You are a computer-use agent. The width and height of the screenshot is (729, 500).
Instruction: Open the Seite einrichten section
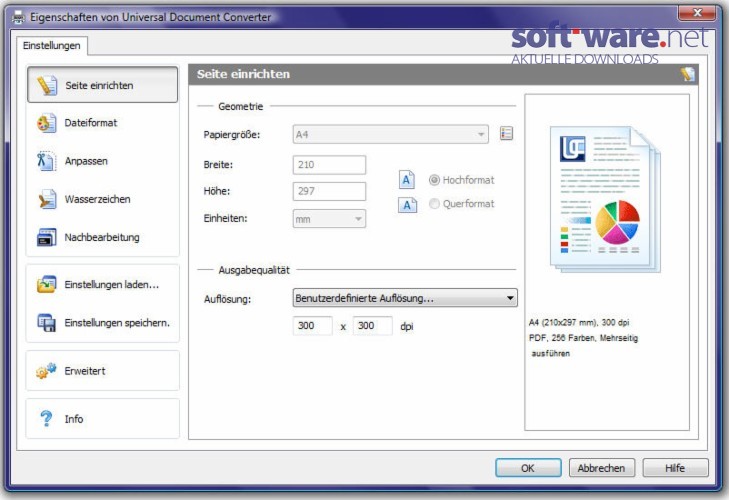[102, 85]
